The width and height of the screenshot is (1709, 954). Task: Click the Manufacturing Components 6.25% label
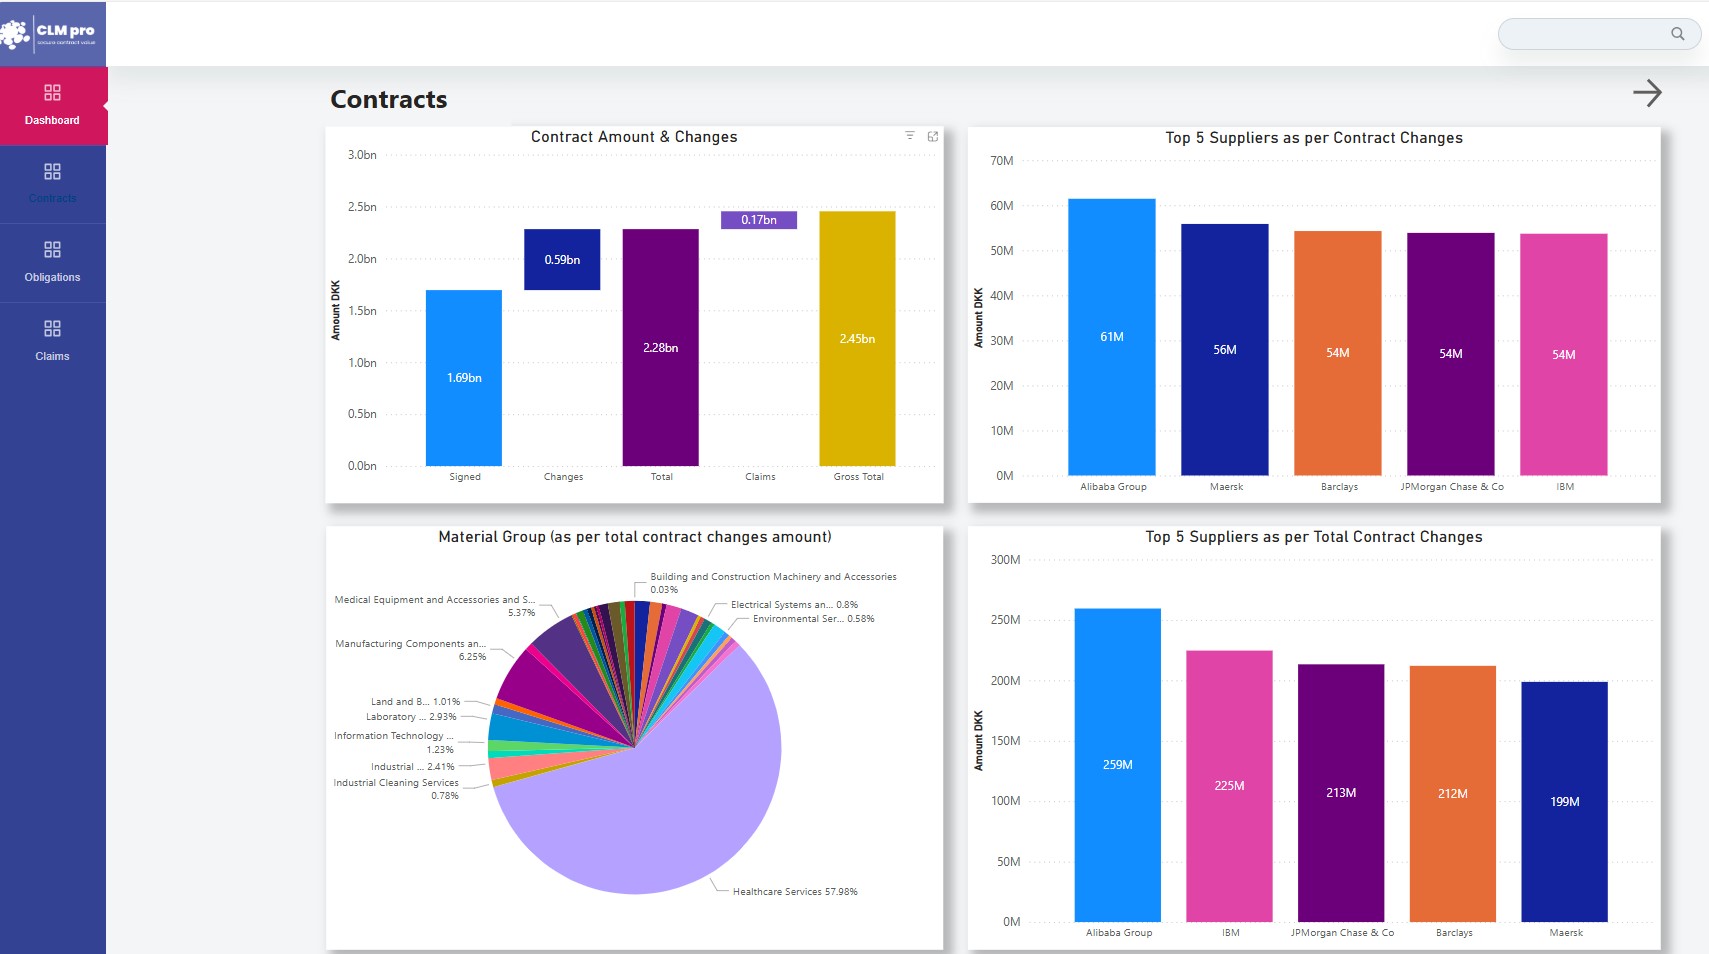(x=410, y=650)
